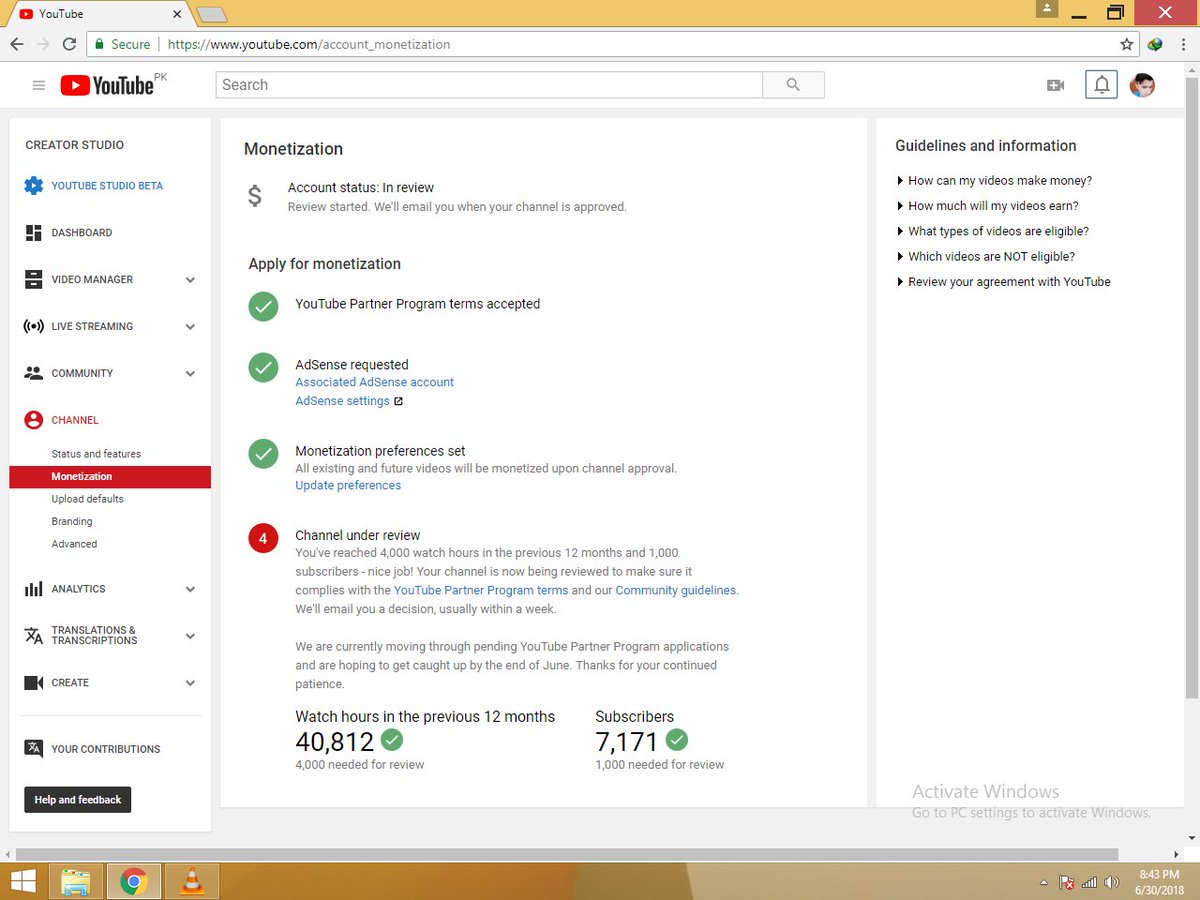Viewport: 1200px width, 900px height.
Task: Click the red step 4 circle
Action: (x=263, y=539)
